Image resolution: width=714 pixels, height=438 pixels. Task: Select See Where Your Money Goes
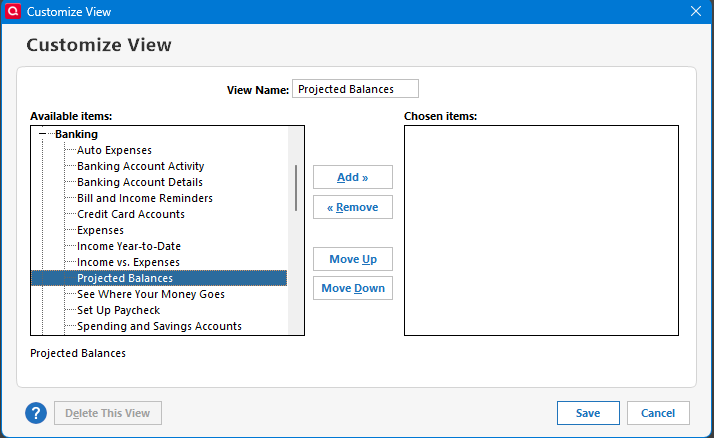tap(150, 295)
